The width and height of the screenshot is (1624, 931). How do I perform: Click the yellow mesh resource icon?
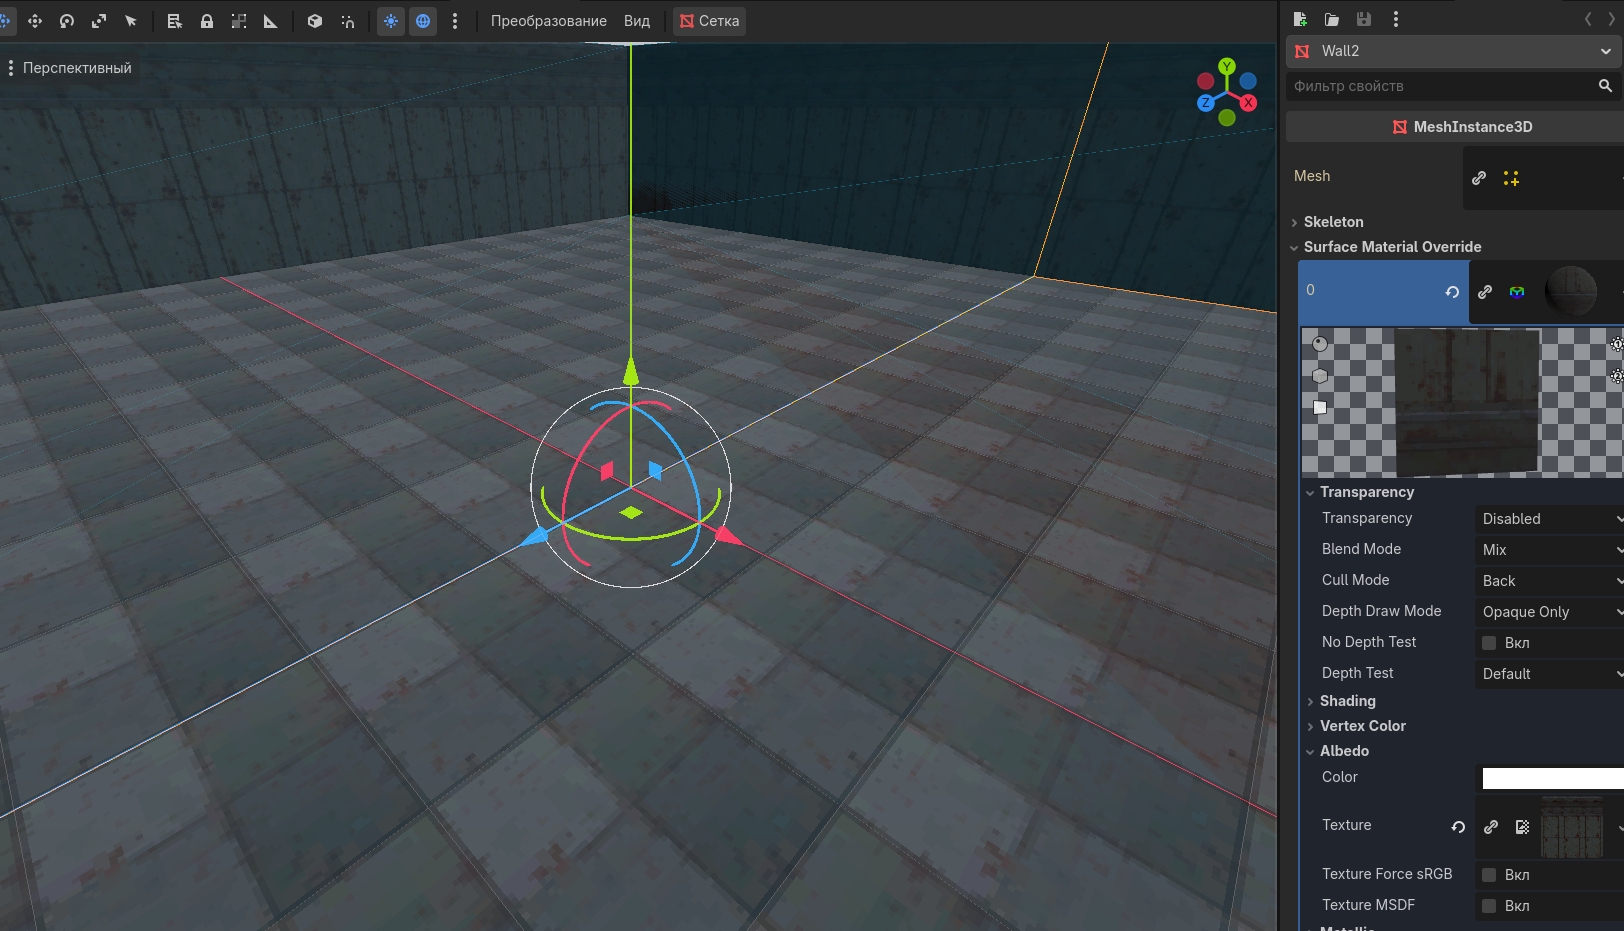click(1511, 178)
